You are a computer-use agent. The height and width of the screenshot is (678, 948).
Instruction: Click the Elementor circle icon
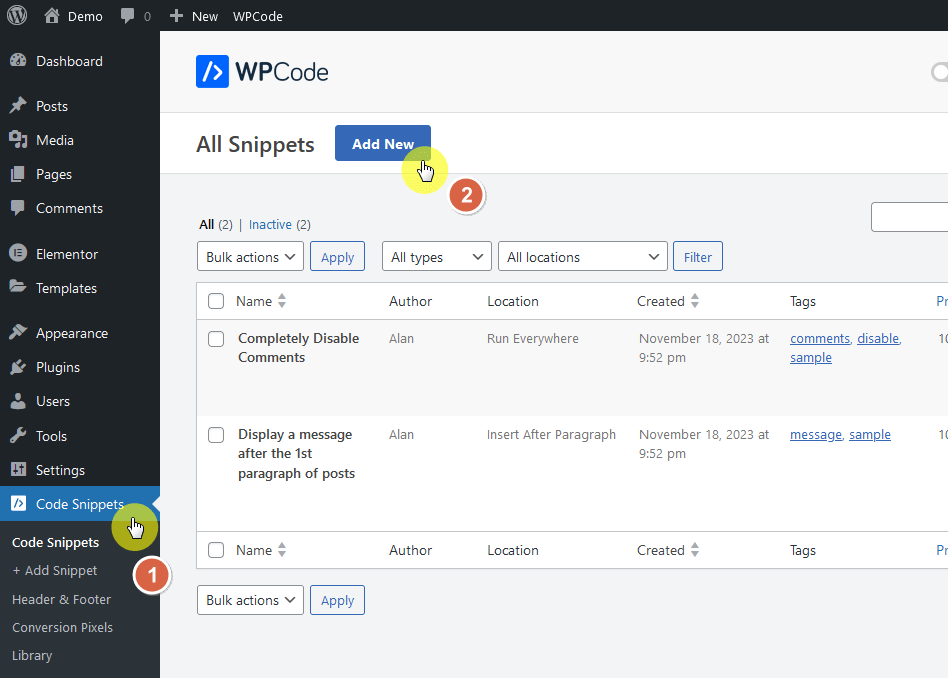(18, 253)
